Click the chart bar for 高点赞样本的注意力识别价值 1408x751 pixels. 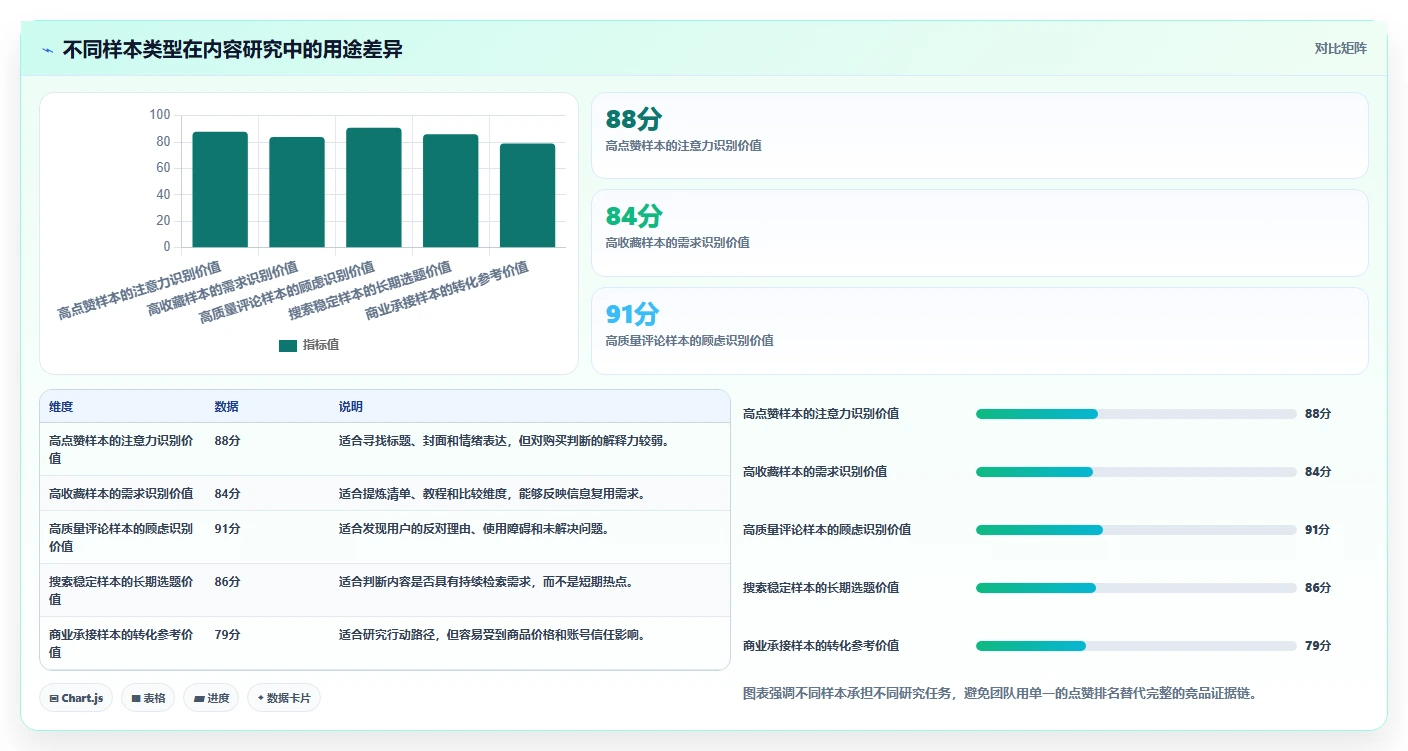[x=220, y=189]
